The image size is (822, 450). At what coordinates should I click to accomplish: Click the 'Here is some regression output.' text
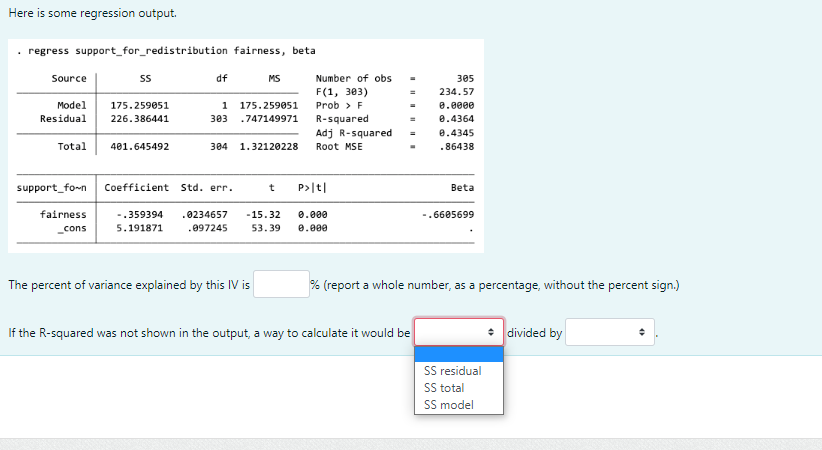pyautogui.click(x=93, y=13)
